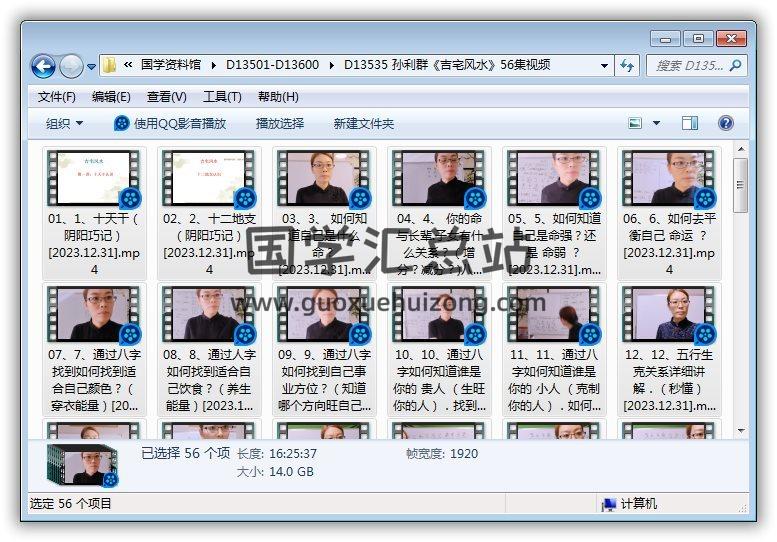Click the Back navigation arrow
Screen dimensions: 777x542
point(43,66)
